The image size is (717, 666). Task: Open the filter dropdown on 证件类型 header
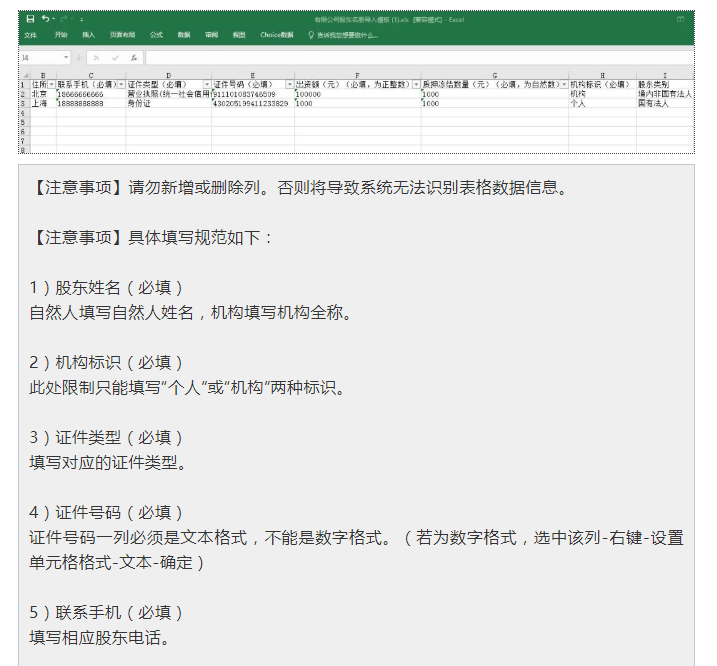pos(207,85)
